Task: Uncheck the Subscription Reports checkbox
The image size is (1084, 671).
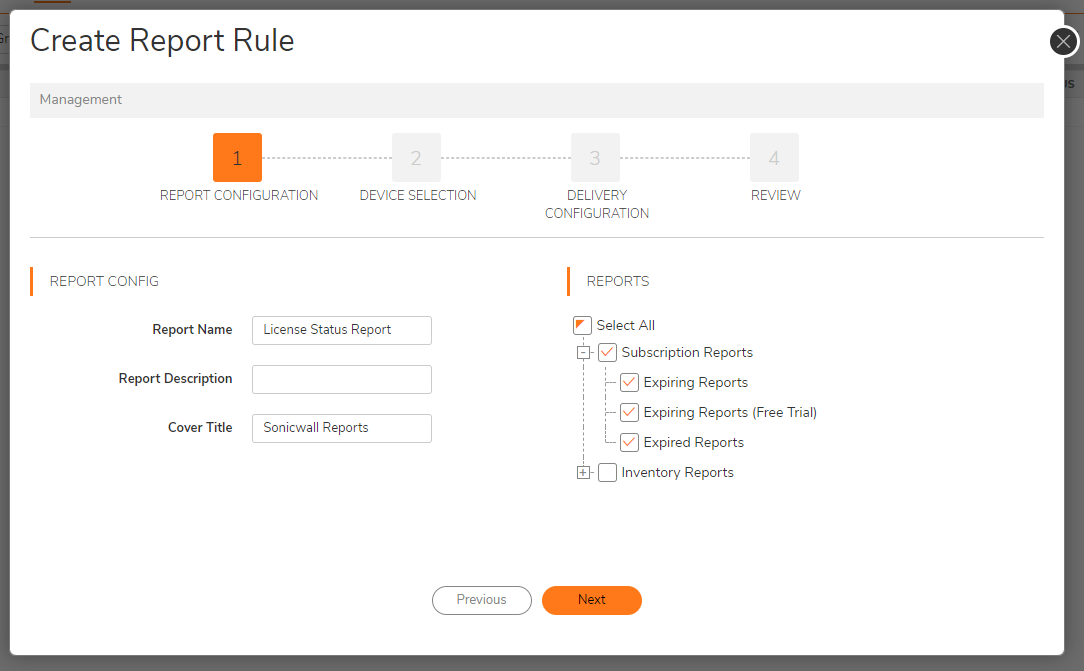Action: click(607, 353)
